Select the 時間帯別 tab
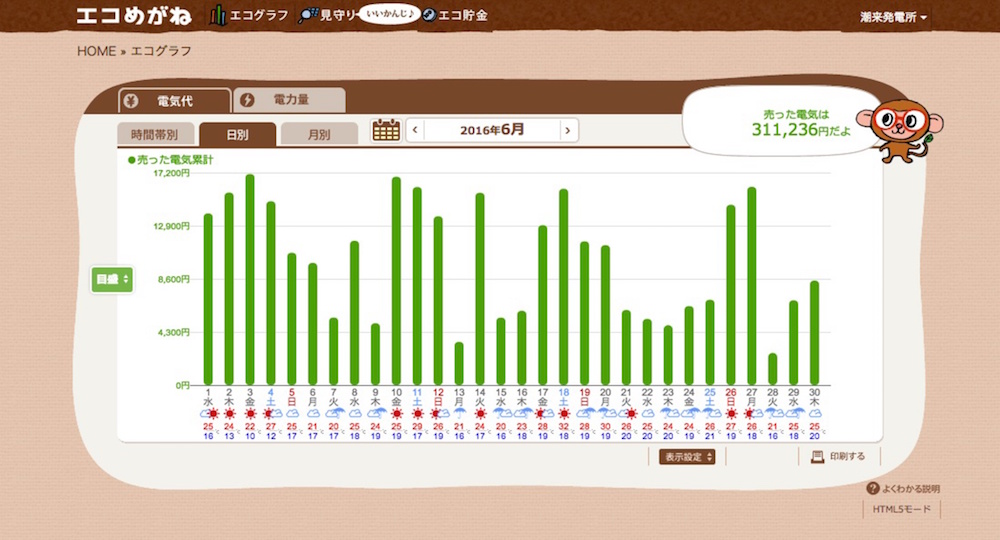Image resolution: width=1000 pixels, height=540 pixels. (154, 134)
